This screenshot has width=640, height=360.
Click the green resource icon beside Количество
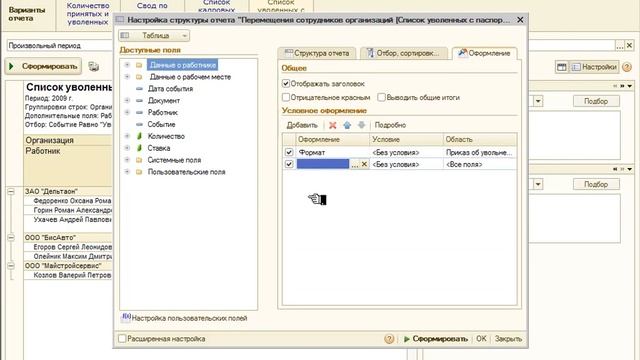pyautogui.click(x=139, y=136)
